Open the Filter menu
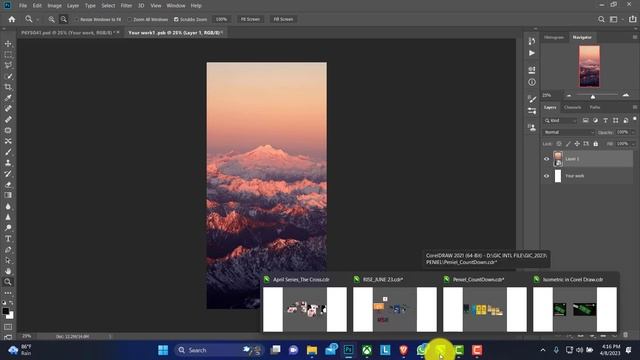Viewport: 640px width, 360px height. point(126,6)
